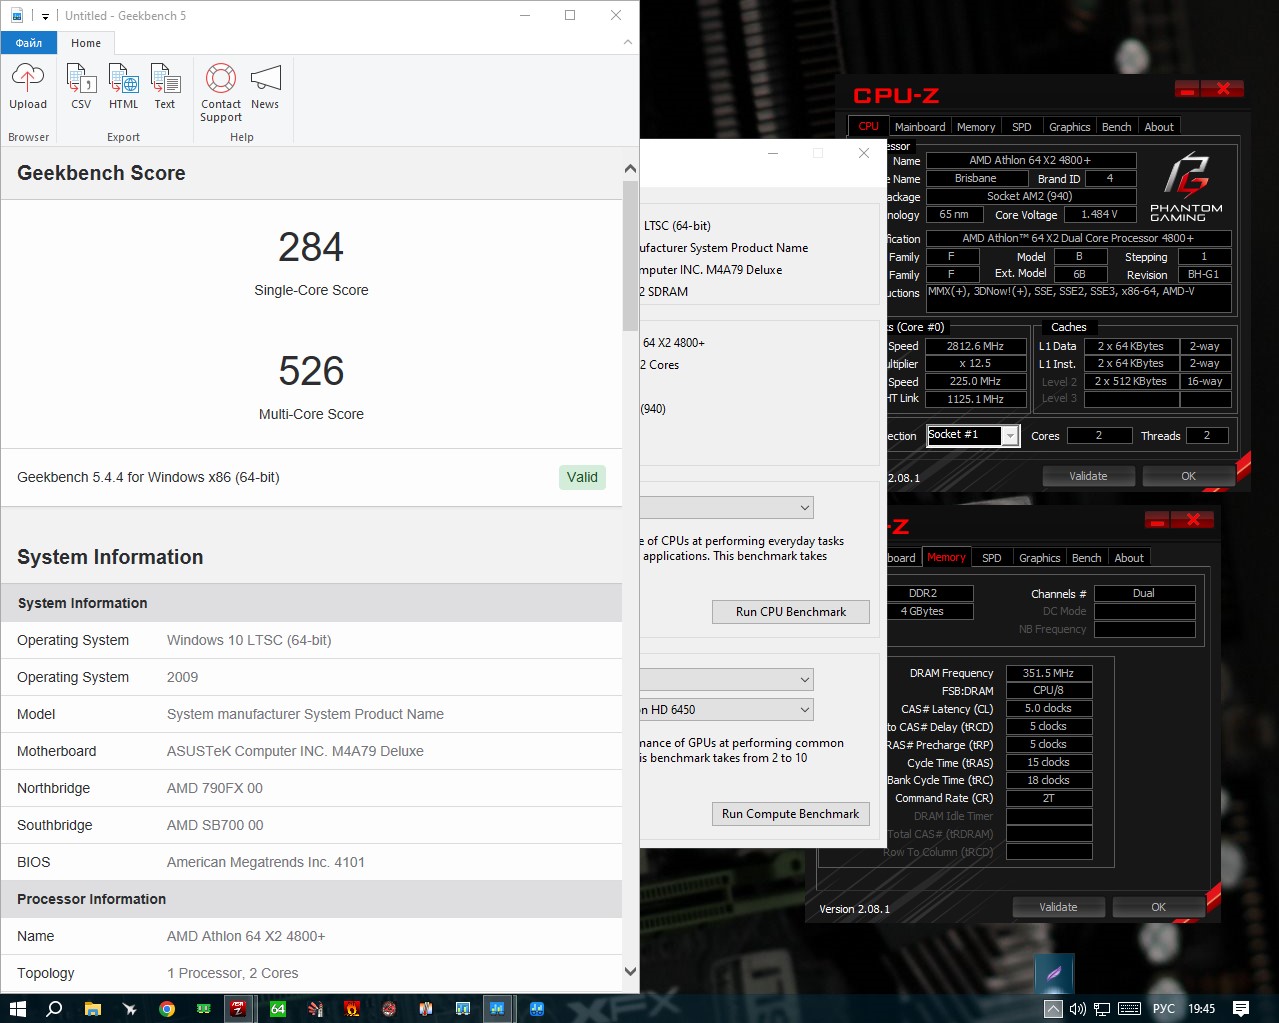Click the 19:45 taskbar clock

pos(1201,1008)
